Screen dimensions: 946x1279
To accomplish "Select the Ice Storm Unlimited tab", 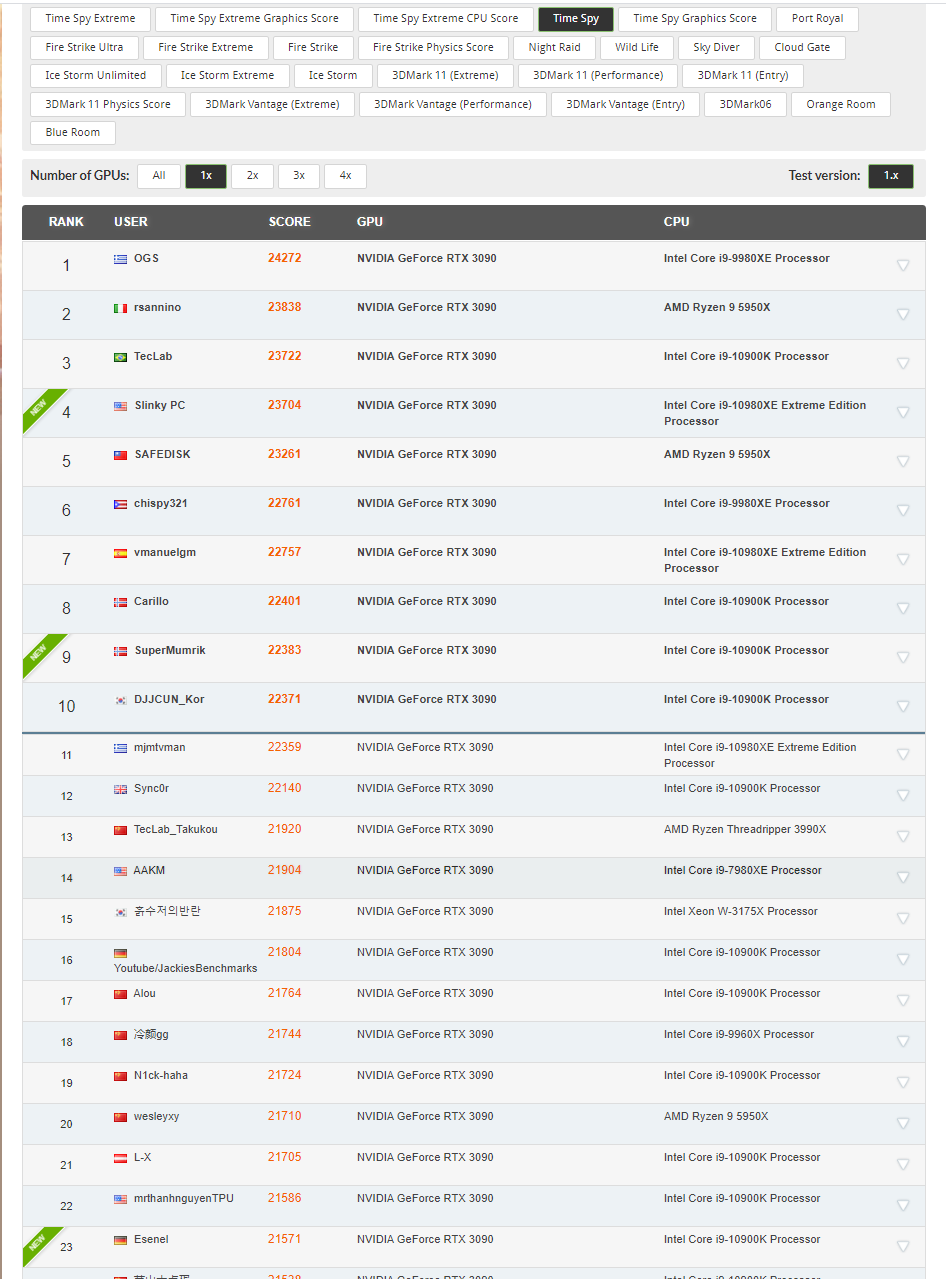I will [95, 76].
